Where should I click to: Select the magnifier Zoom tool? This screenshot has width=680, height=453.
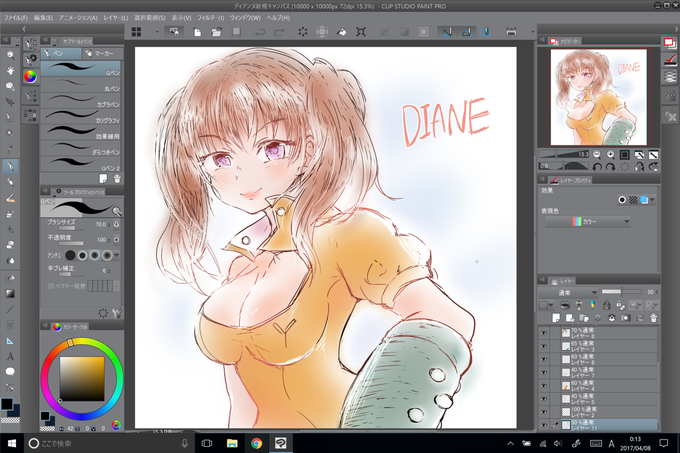10,55
